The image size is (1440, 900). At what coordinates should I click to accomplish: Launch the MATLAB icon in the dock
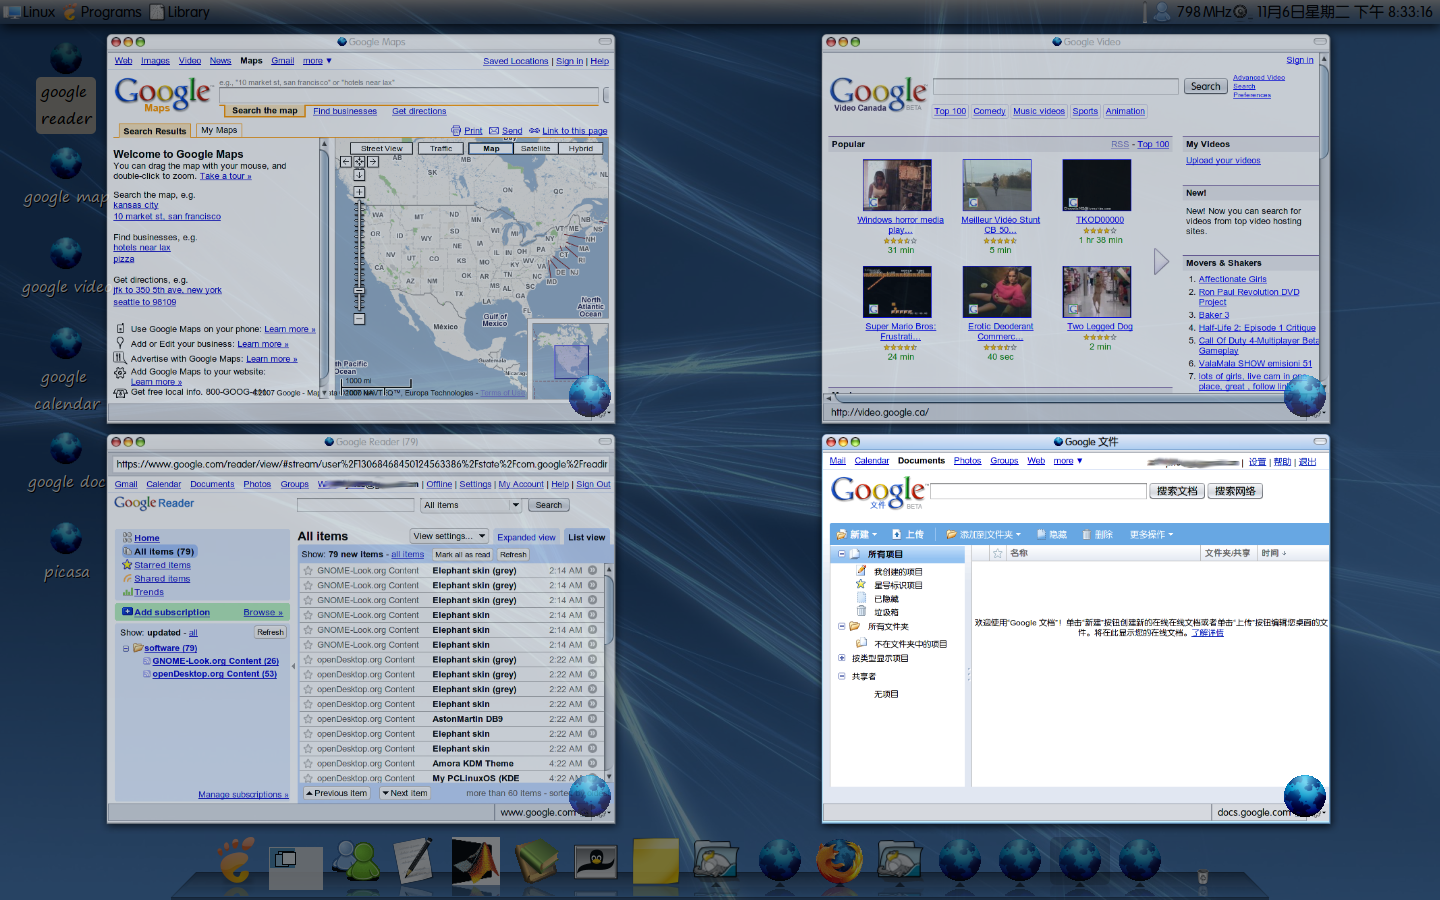475,861
